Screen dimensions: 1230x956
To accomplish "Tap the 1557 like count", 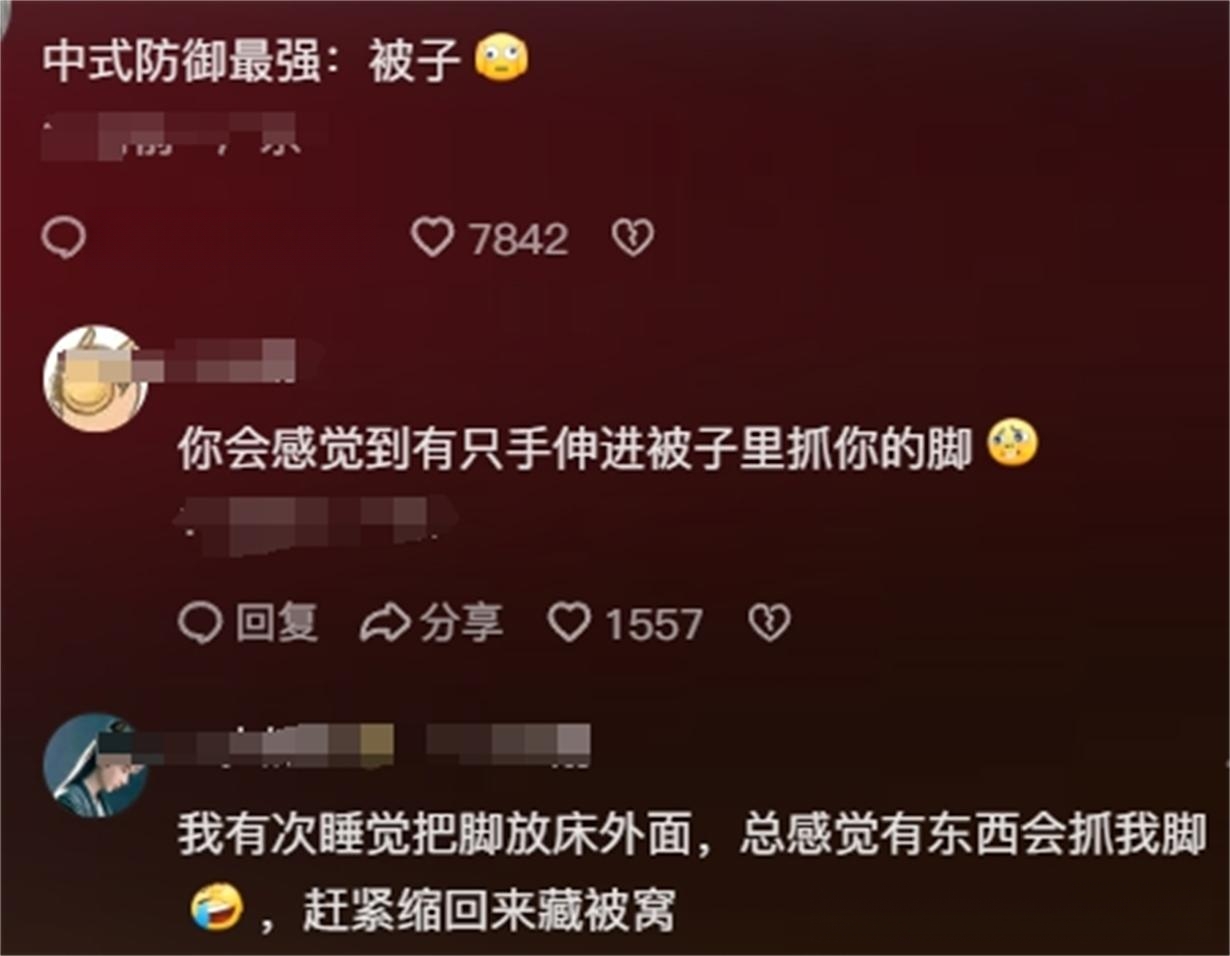I will coord(654,625).
